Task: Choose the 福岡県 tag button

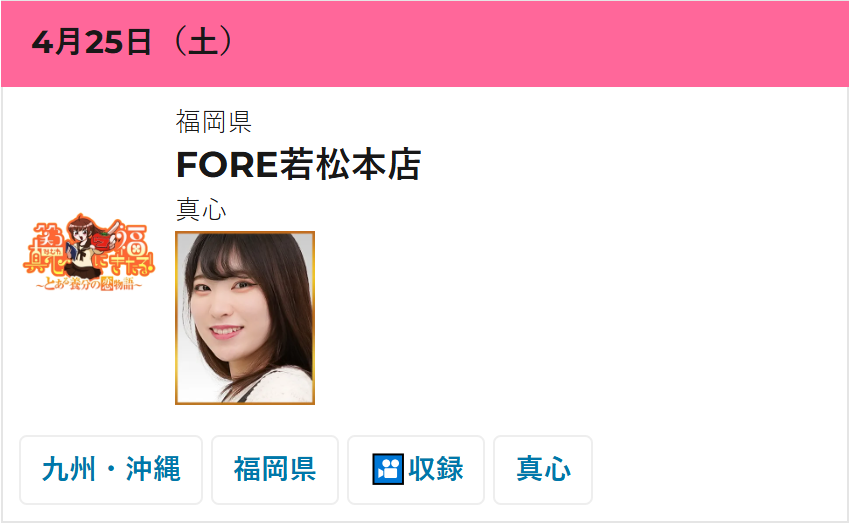Action: coord(275,469)
